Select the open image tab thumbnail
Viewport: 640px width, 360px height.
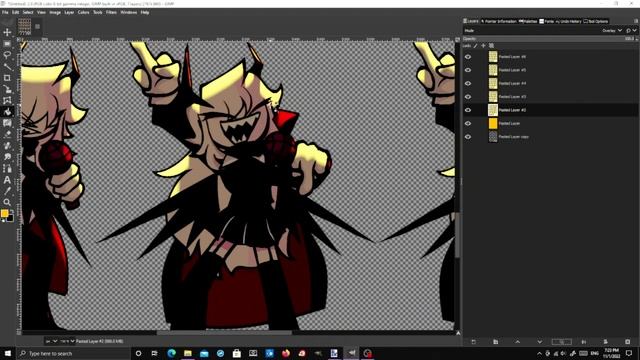coord(24,27)
